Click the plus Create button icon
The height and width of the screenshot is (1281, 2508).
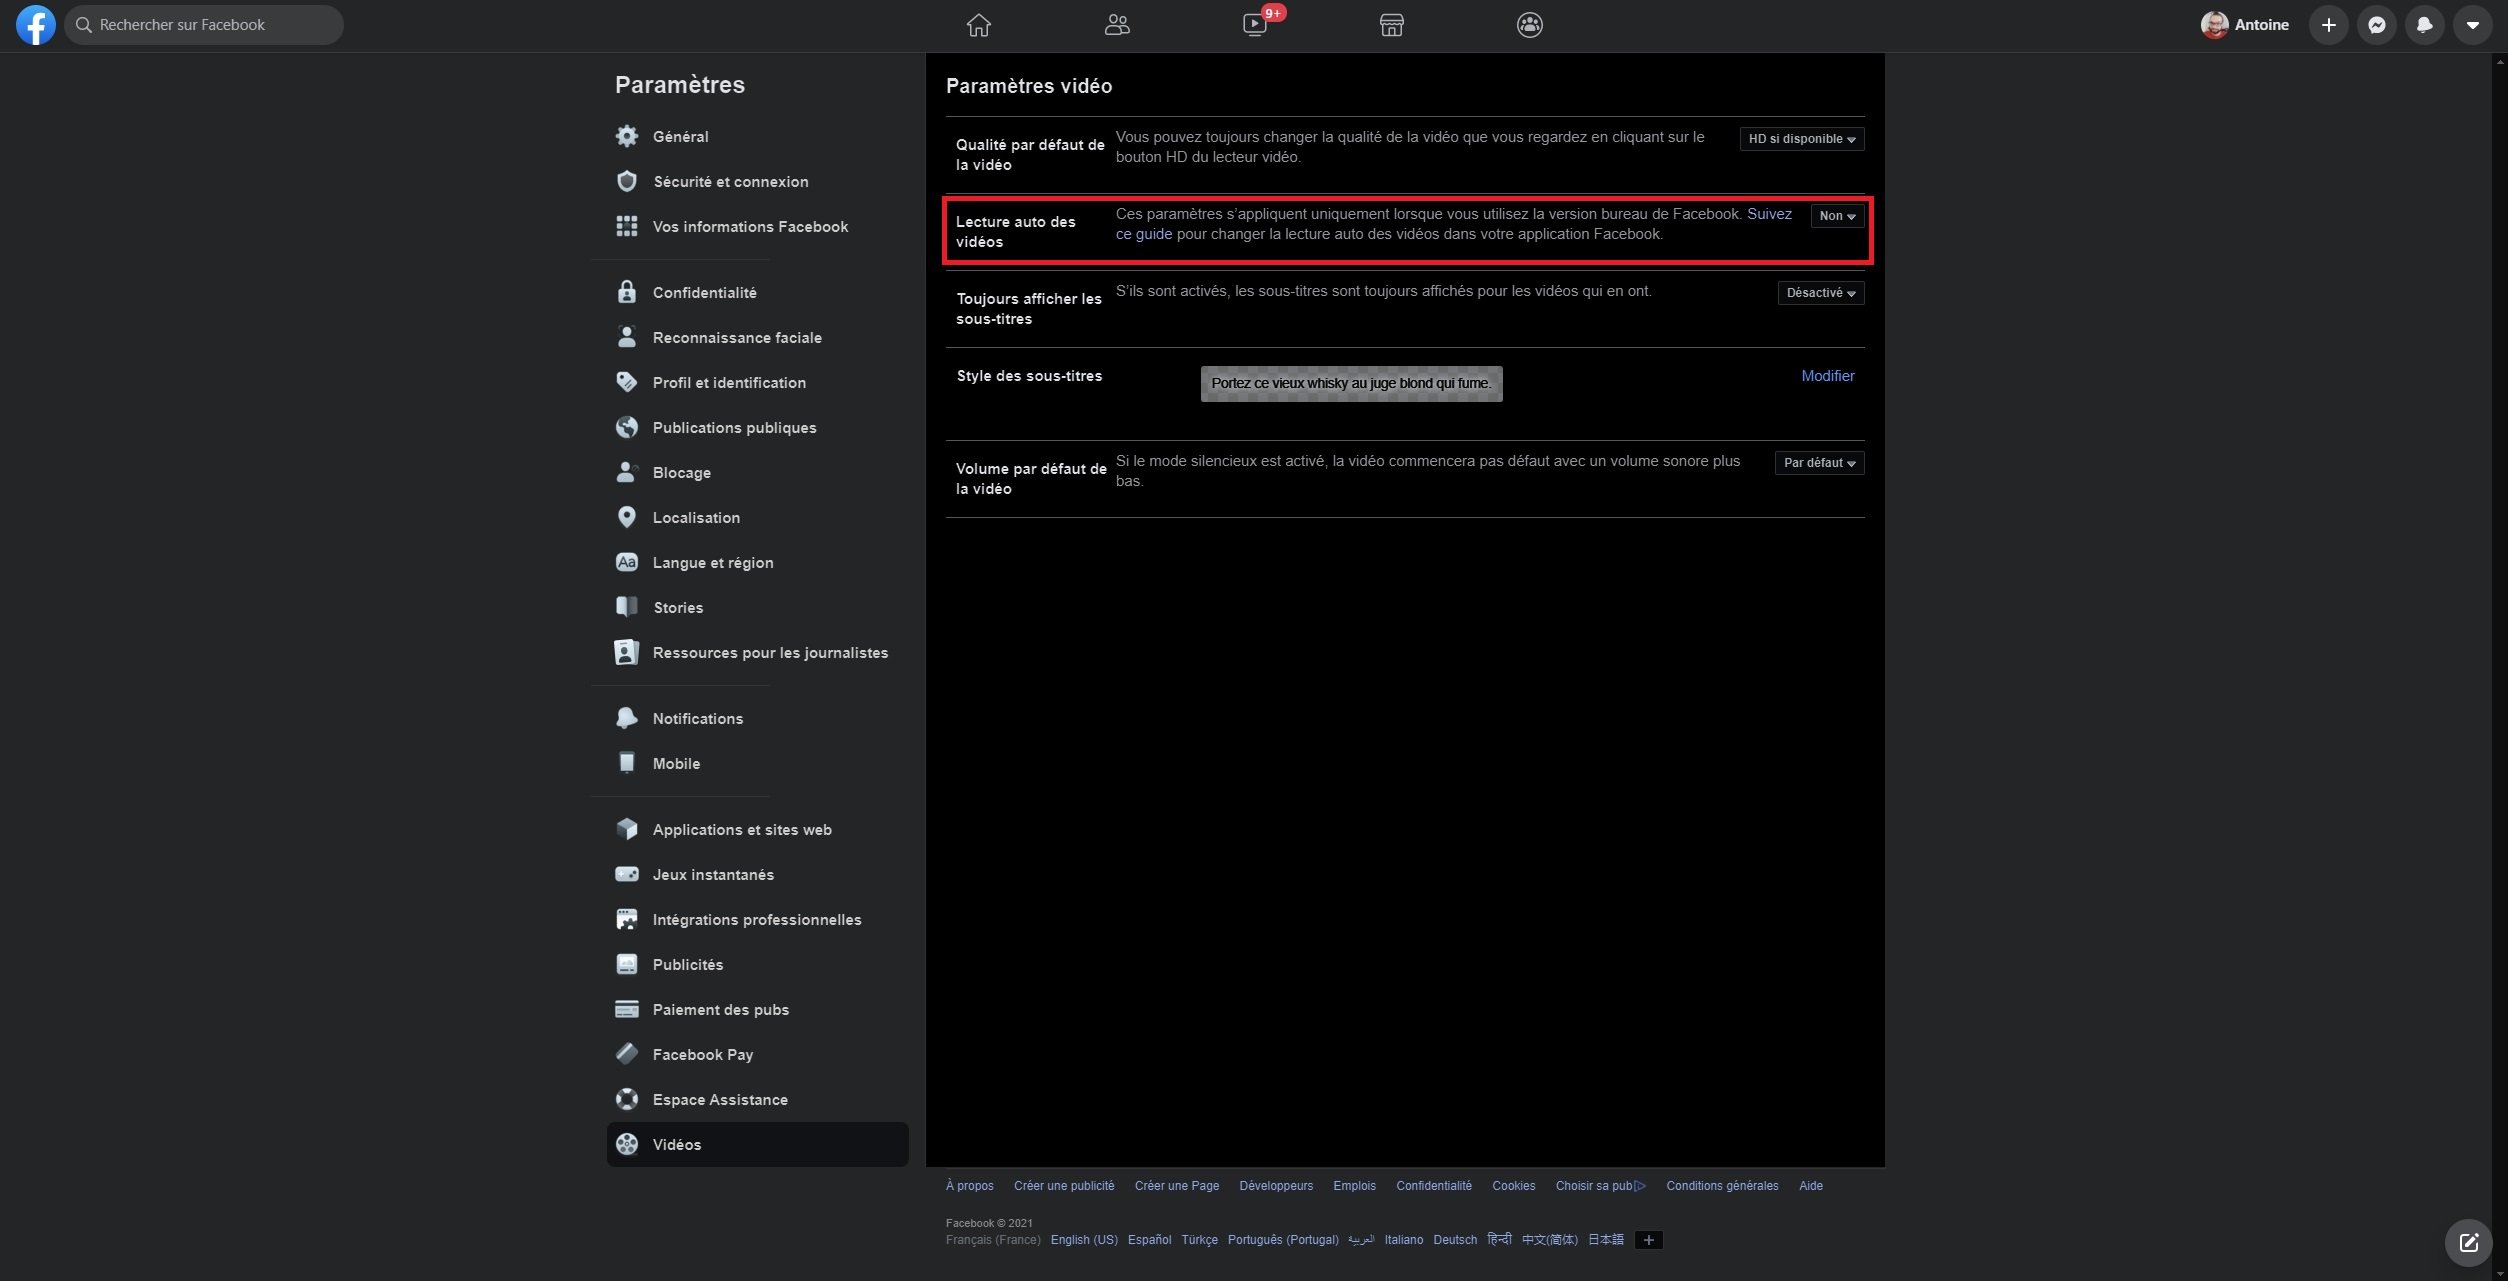pyautogui.click(x=2328, y=25)
